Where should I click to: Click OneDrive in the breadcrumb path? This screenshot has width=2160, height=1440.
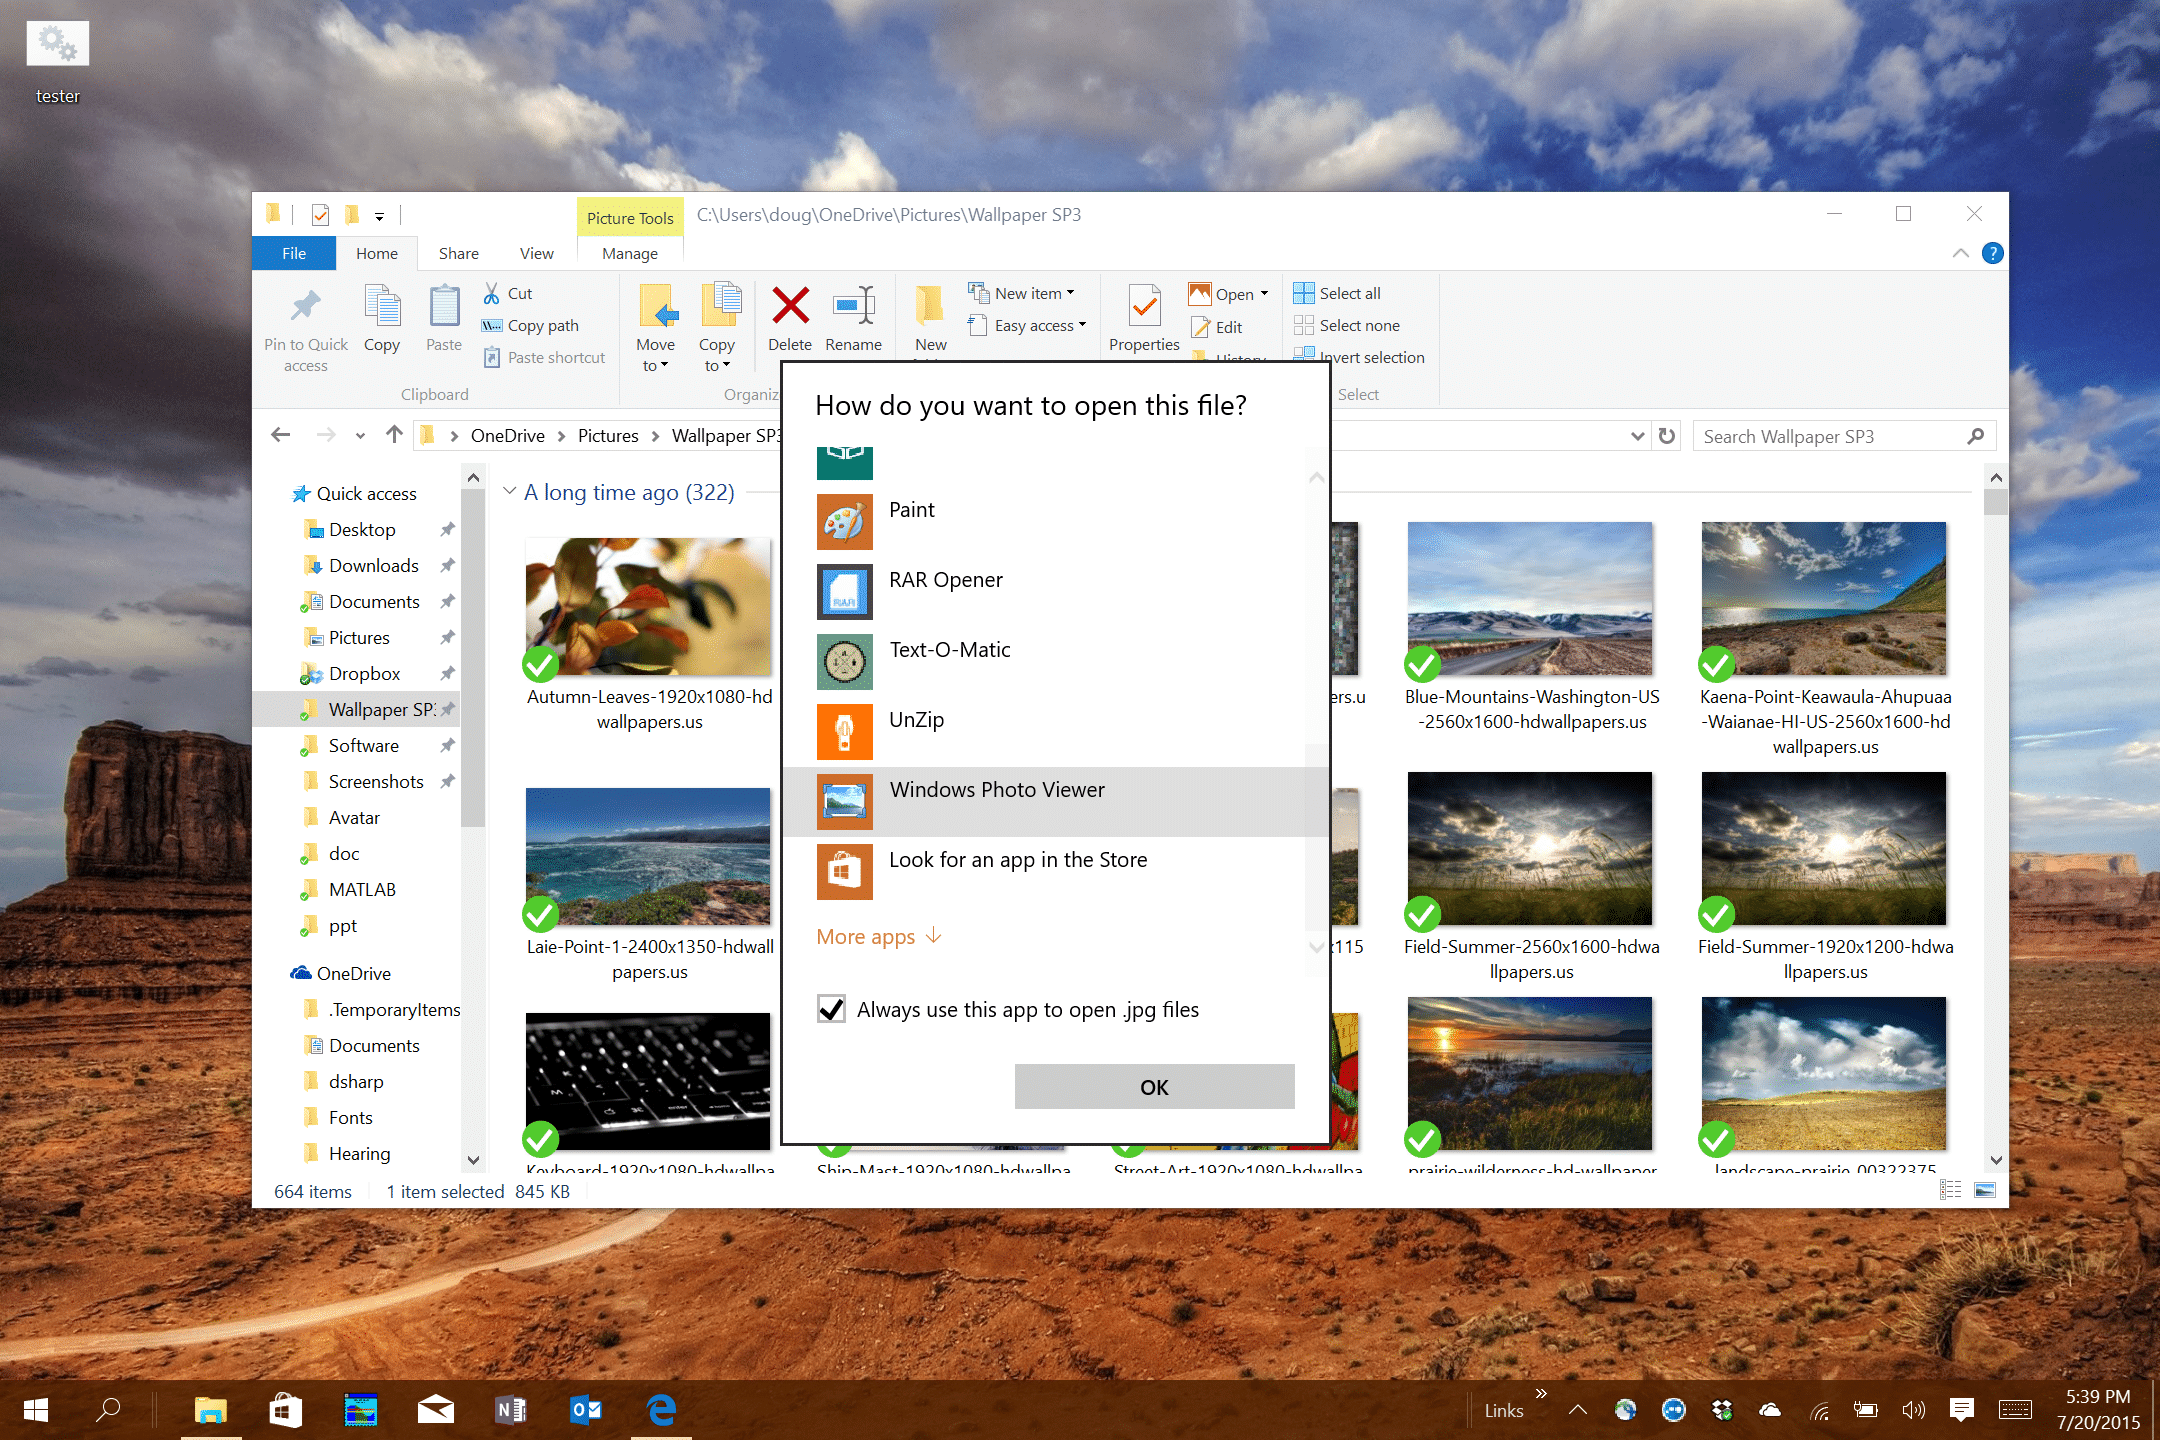coord(507,436)
